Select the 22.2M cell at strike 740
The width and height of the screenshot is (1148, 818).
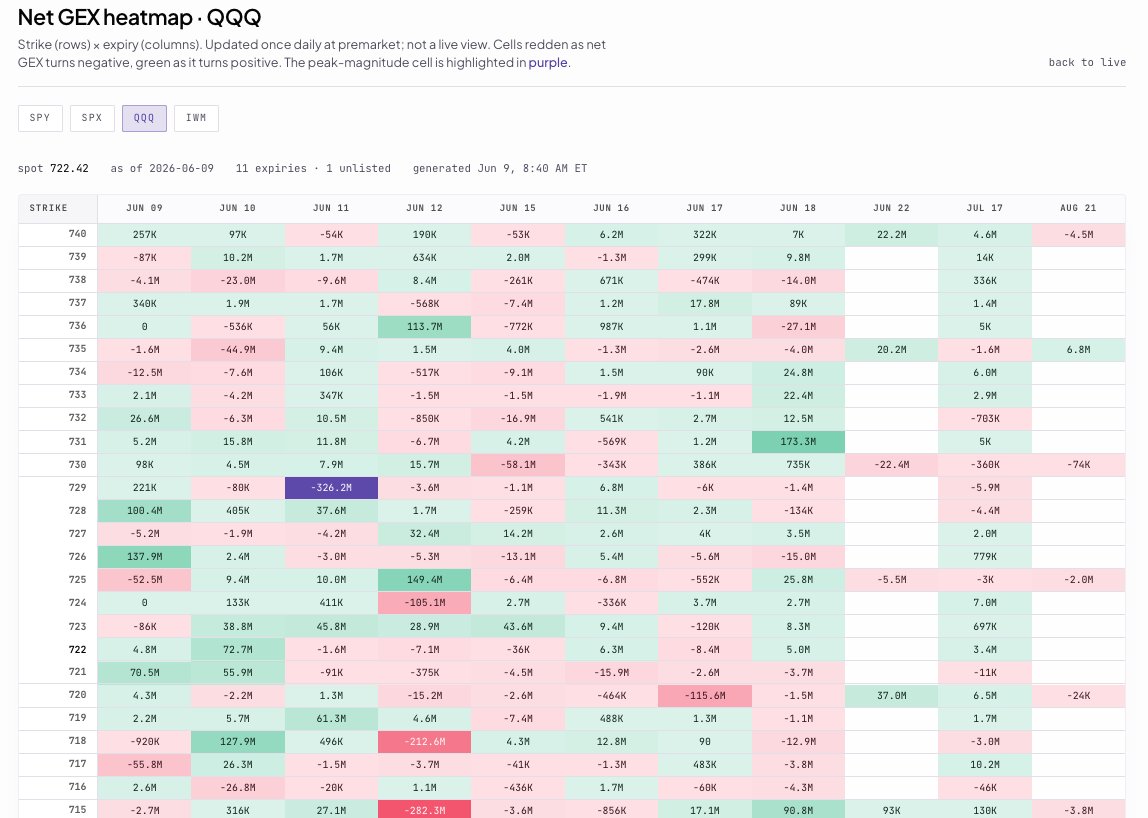[x=892, y=234]
